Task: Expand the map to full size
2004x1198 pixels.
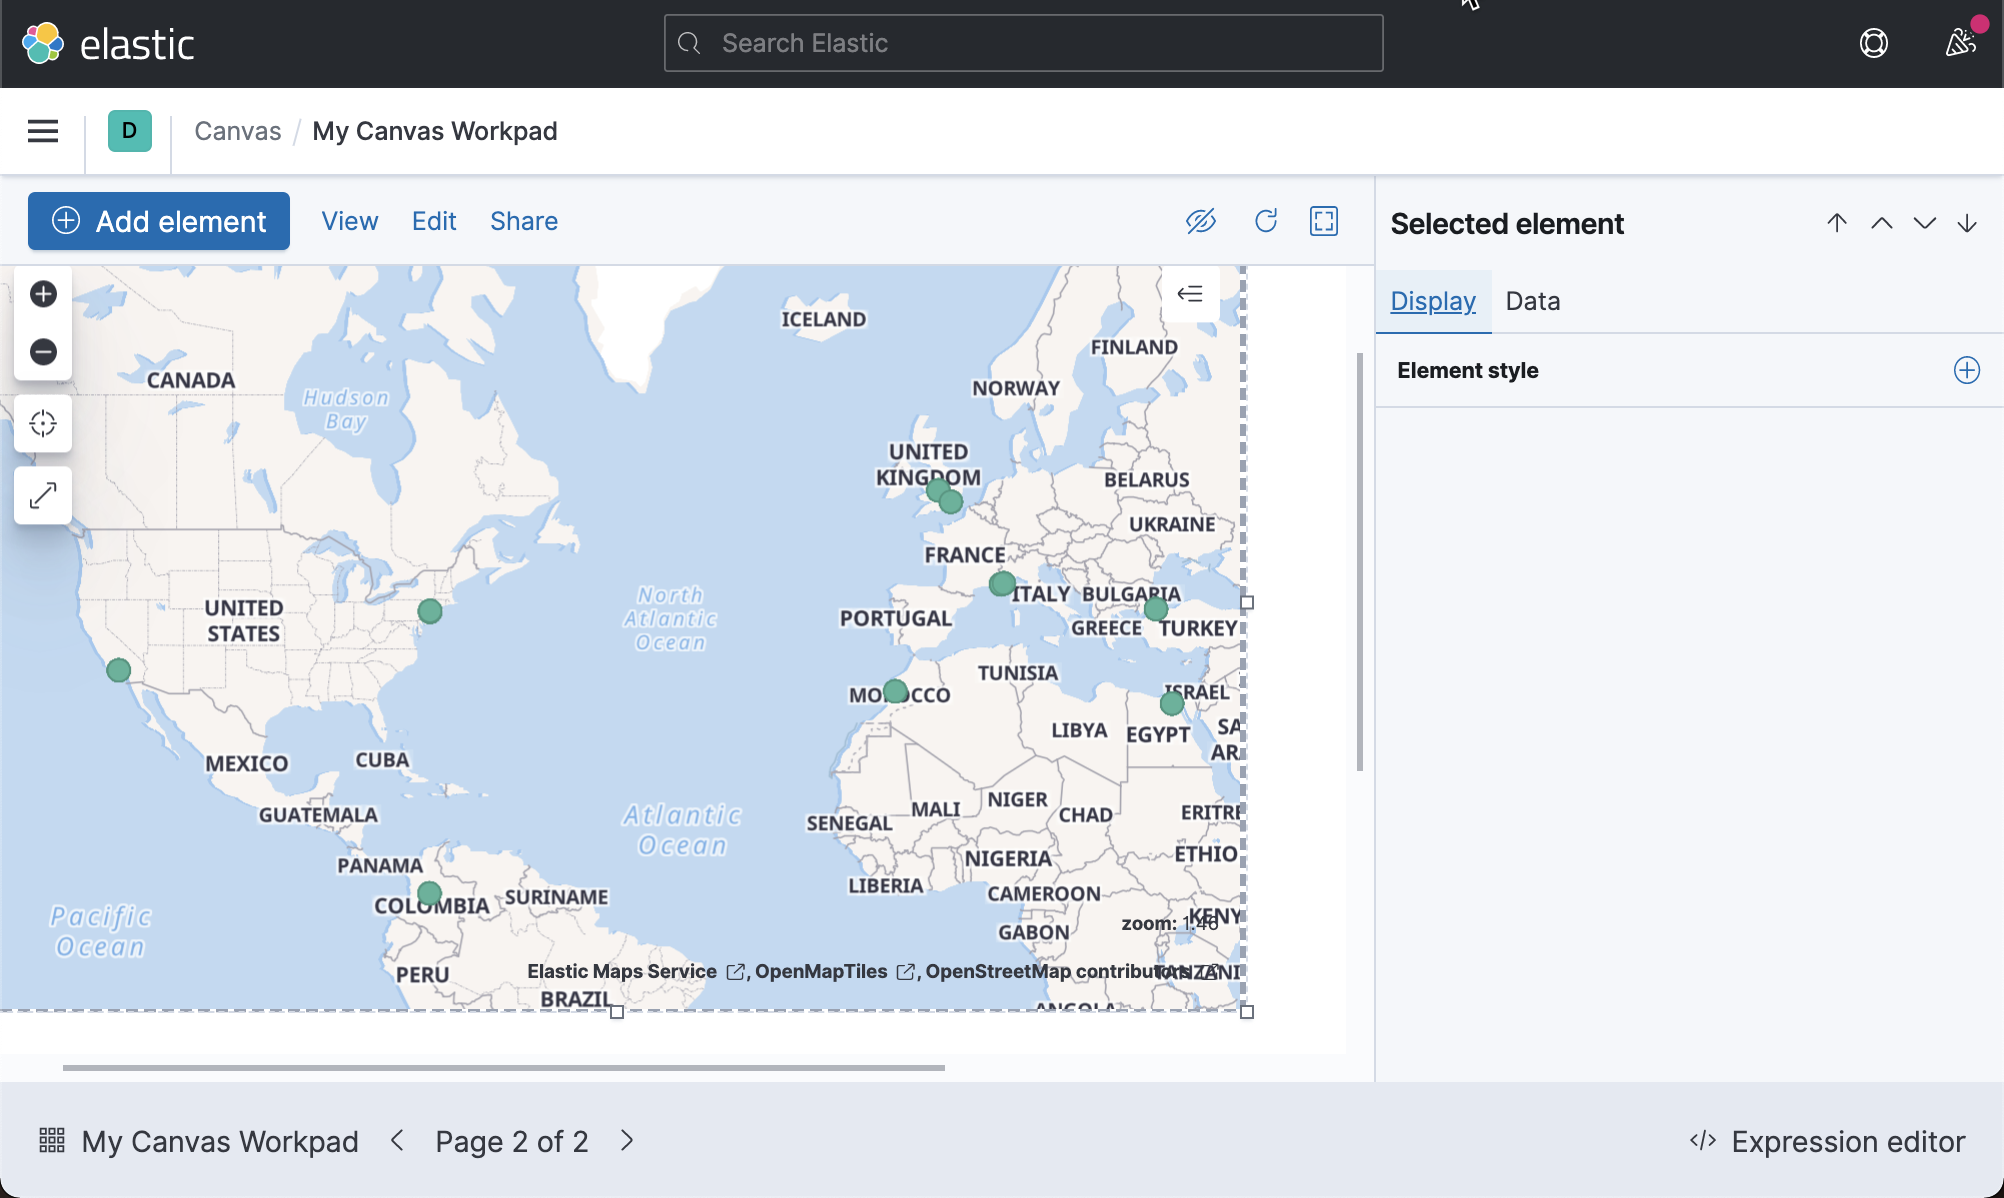Action: click(43, 495)
